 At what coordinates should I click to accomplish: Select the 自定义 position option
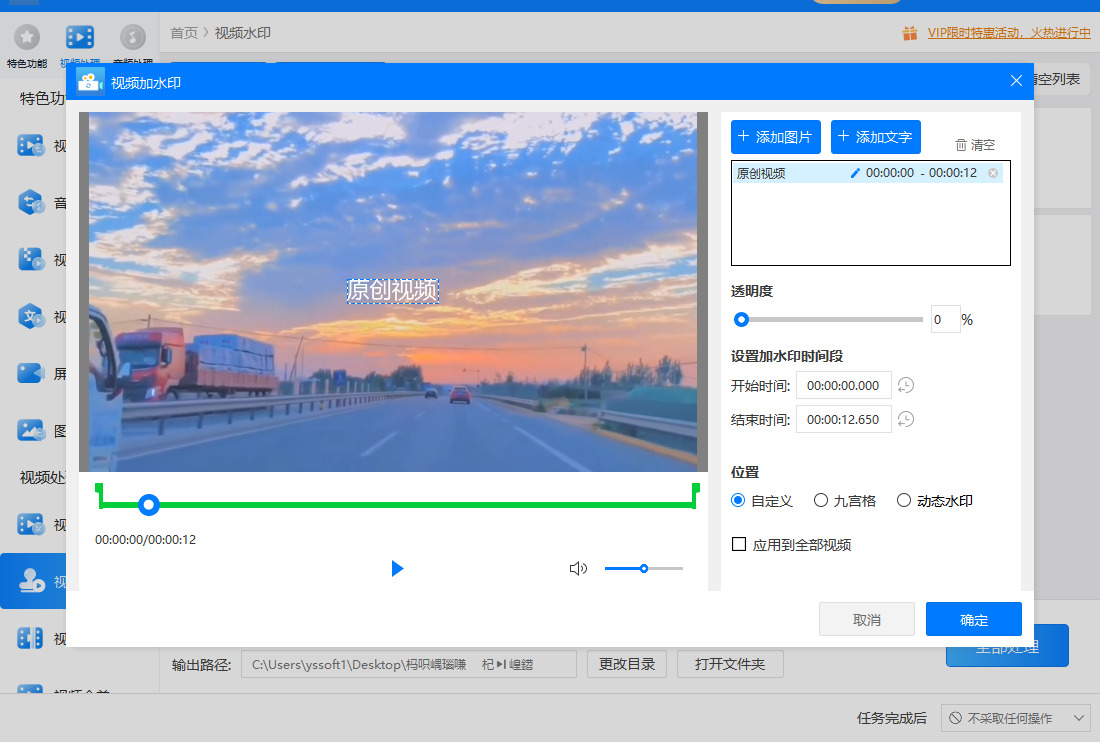point(762,501)
